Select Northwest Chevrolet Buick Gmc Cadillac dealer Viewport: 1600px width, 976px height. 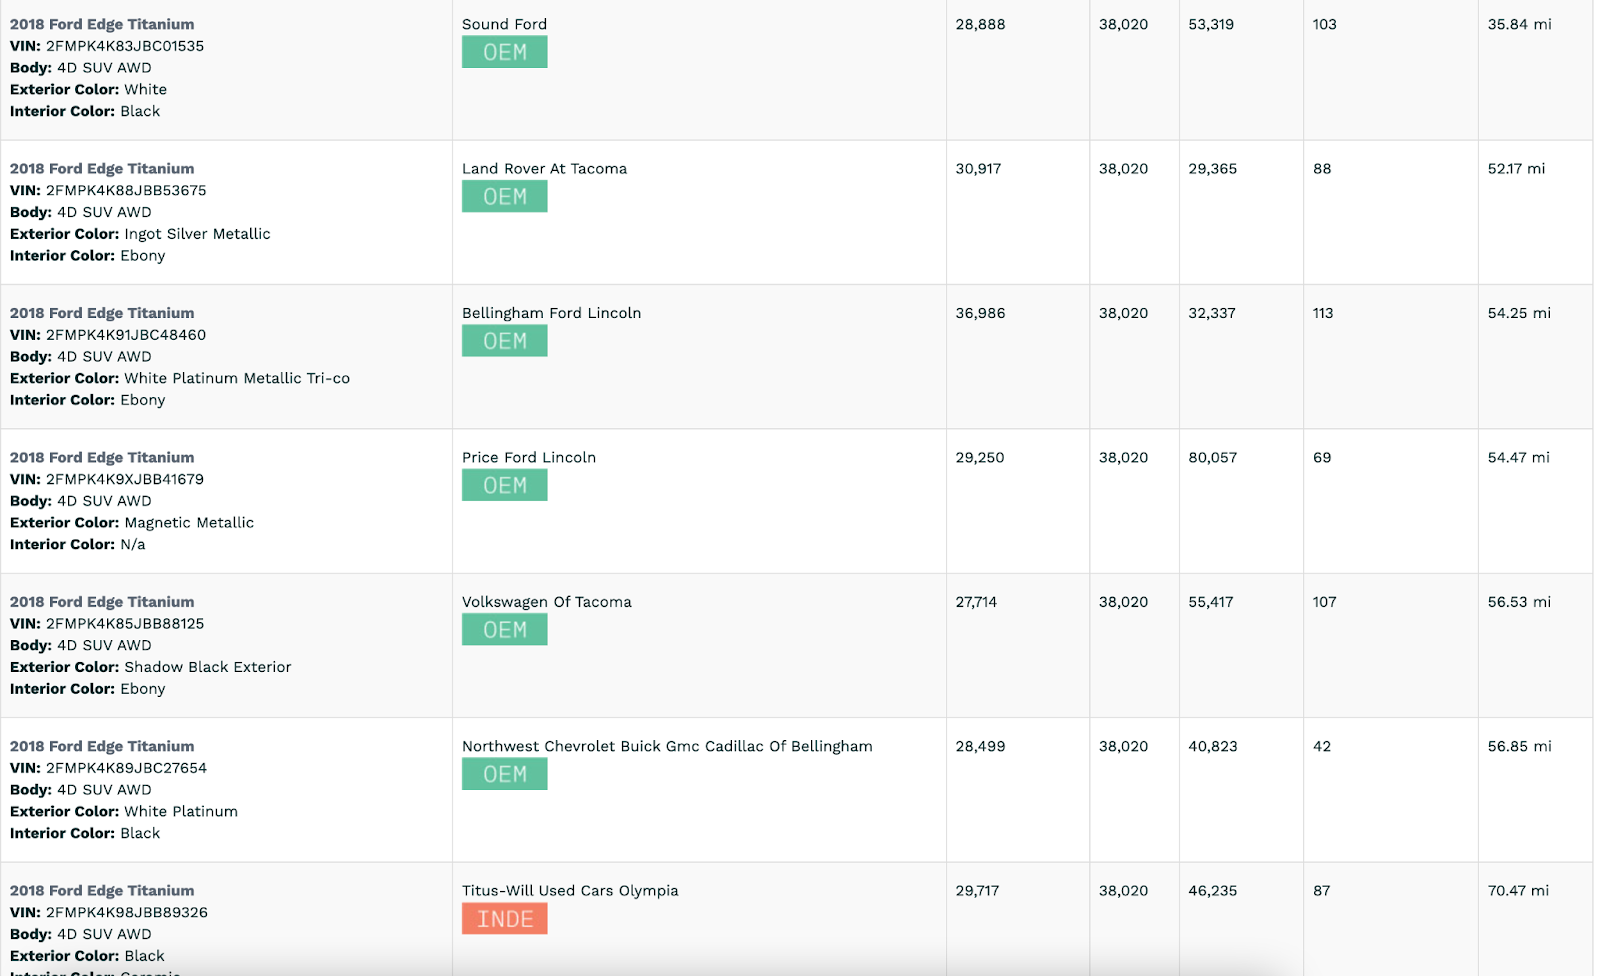coord(667,746)
